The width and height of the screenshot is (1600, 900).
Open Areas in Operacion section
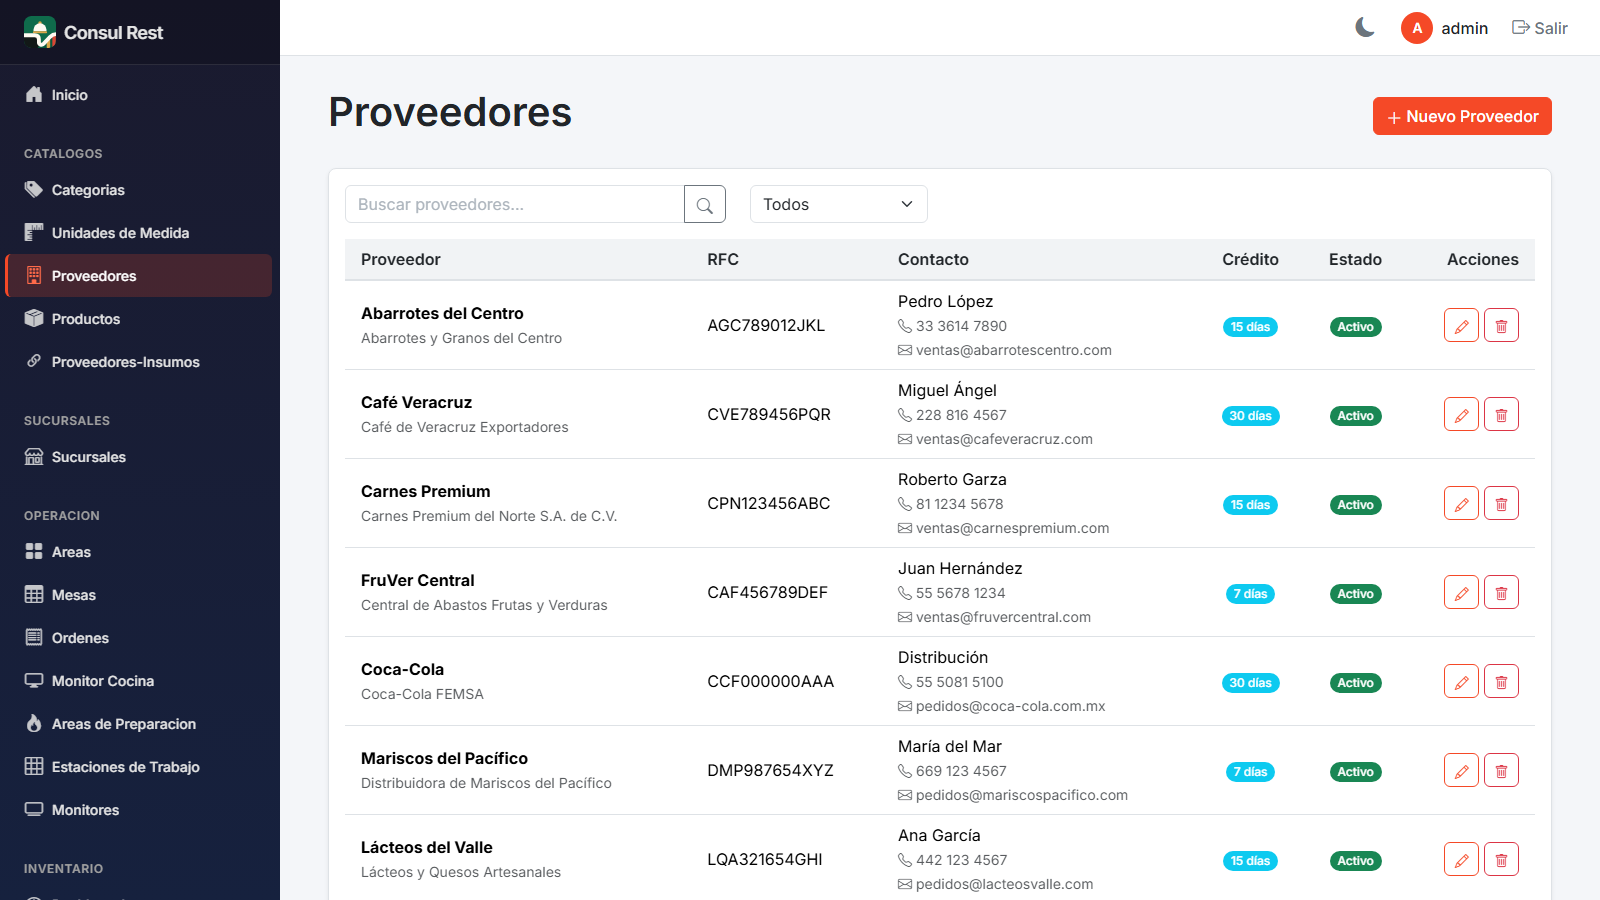click(140, 552)
